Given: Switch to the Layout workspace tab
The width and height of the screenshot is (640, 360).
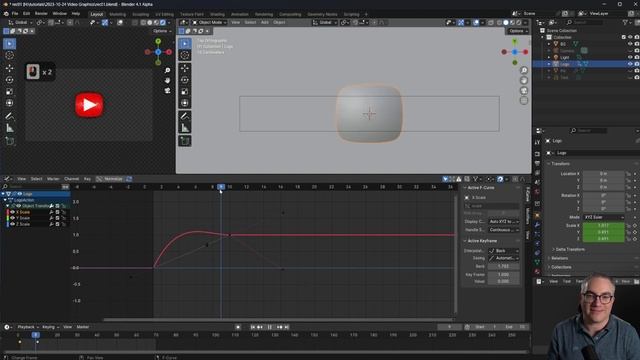Looking at the screenshot, I should (x=97, y=14).
